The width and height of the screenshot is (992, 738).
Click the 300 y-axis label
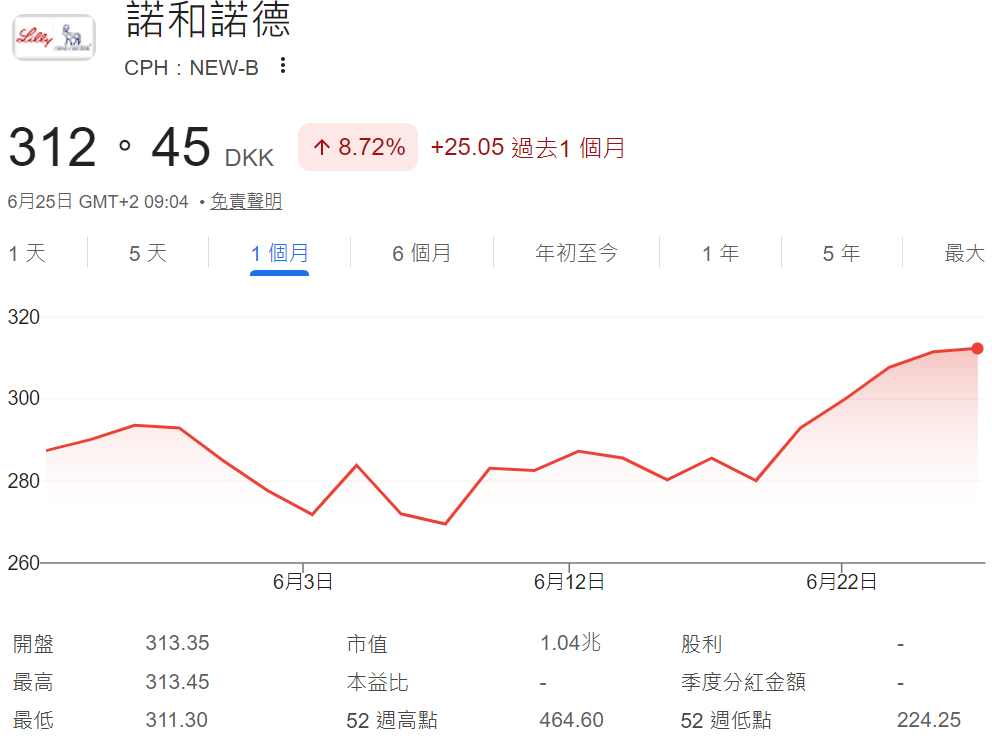point(23,398)
